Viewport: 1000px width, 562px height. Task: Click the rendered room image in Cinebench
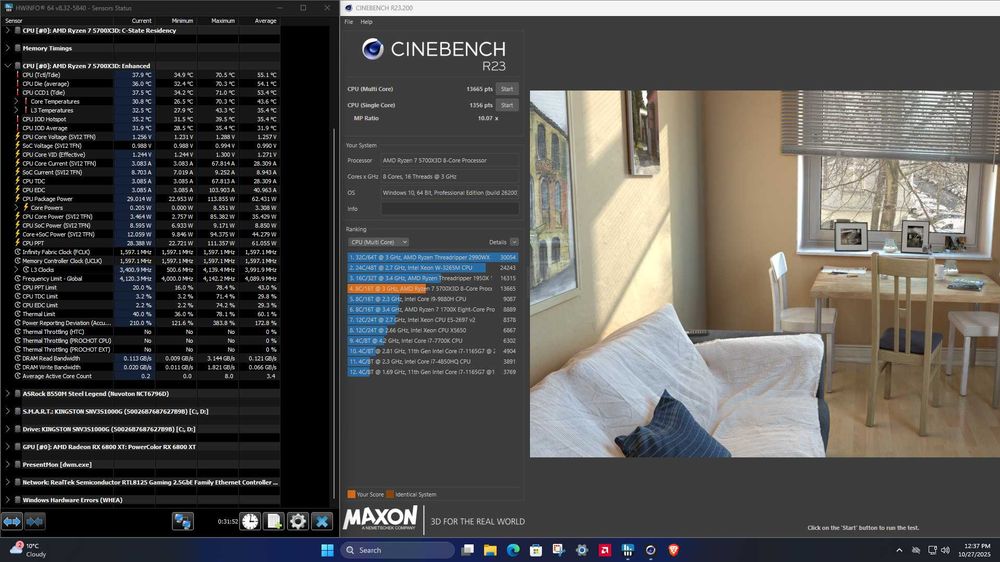click(765, 274)
